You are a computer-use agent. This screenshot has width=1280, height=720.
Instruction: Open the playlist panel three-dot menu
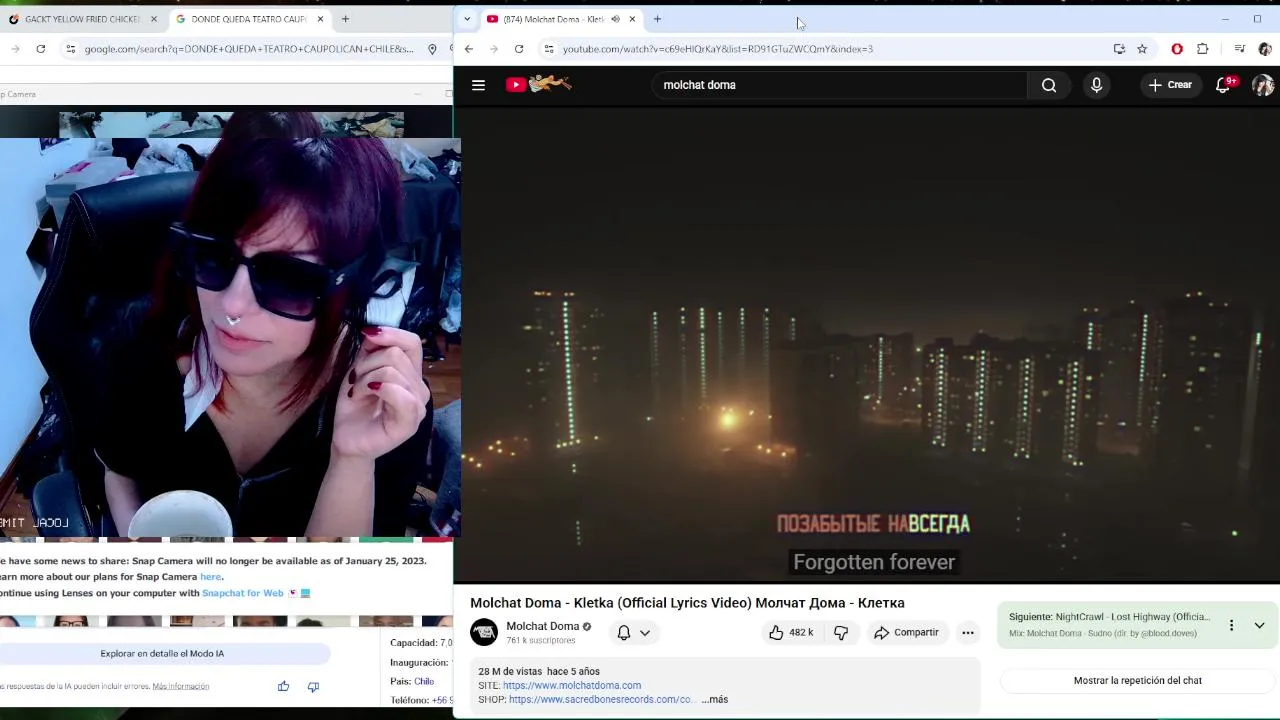click(1231, 625)
